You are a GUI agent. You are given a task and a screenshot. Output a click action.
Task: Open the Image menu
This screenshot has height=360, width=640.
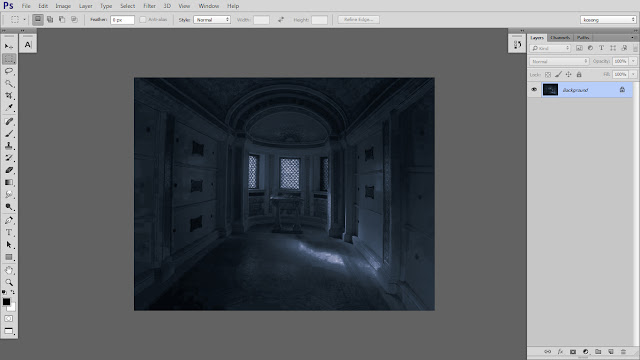63,6
